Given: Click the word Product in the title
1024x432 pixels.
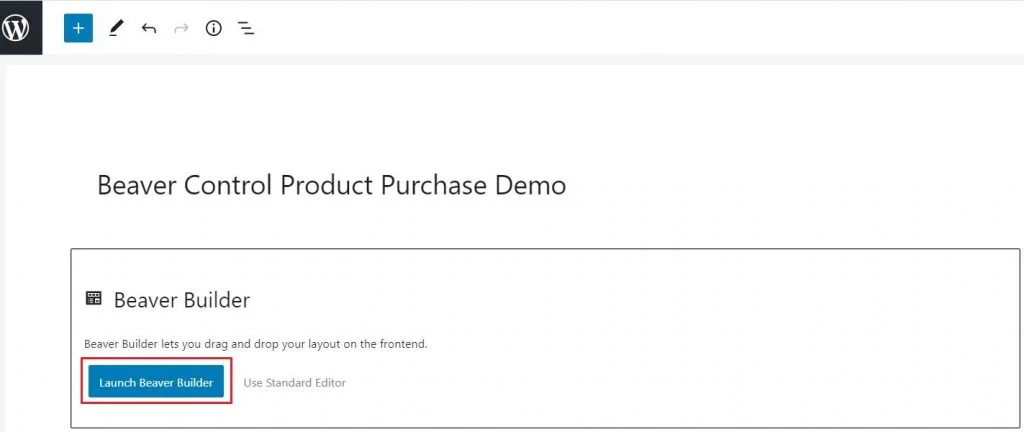Looking at the screenshot, I should coord(325,185).
